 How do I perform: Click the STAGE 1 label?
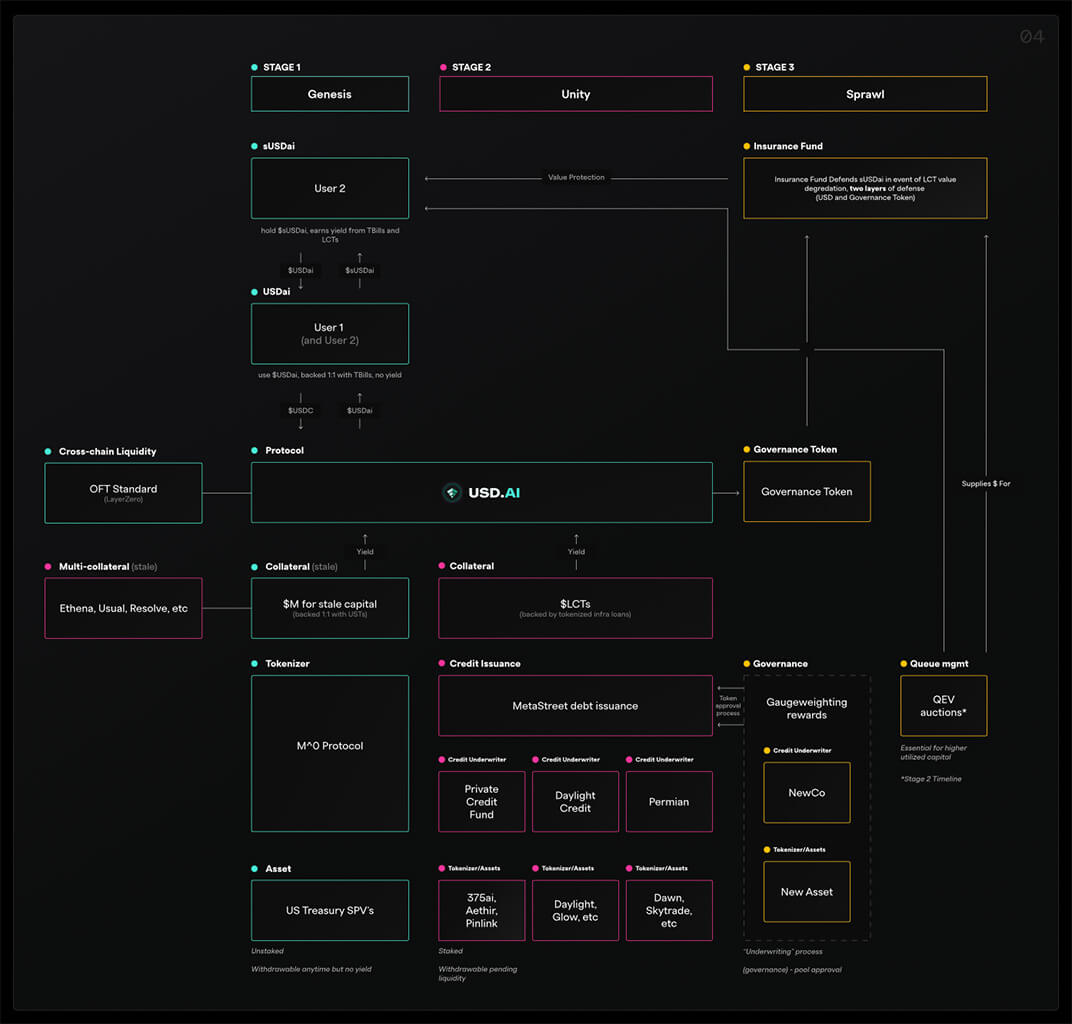282,67
